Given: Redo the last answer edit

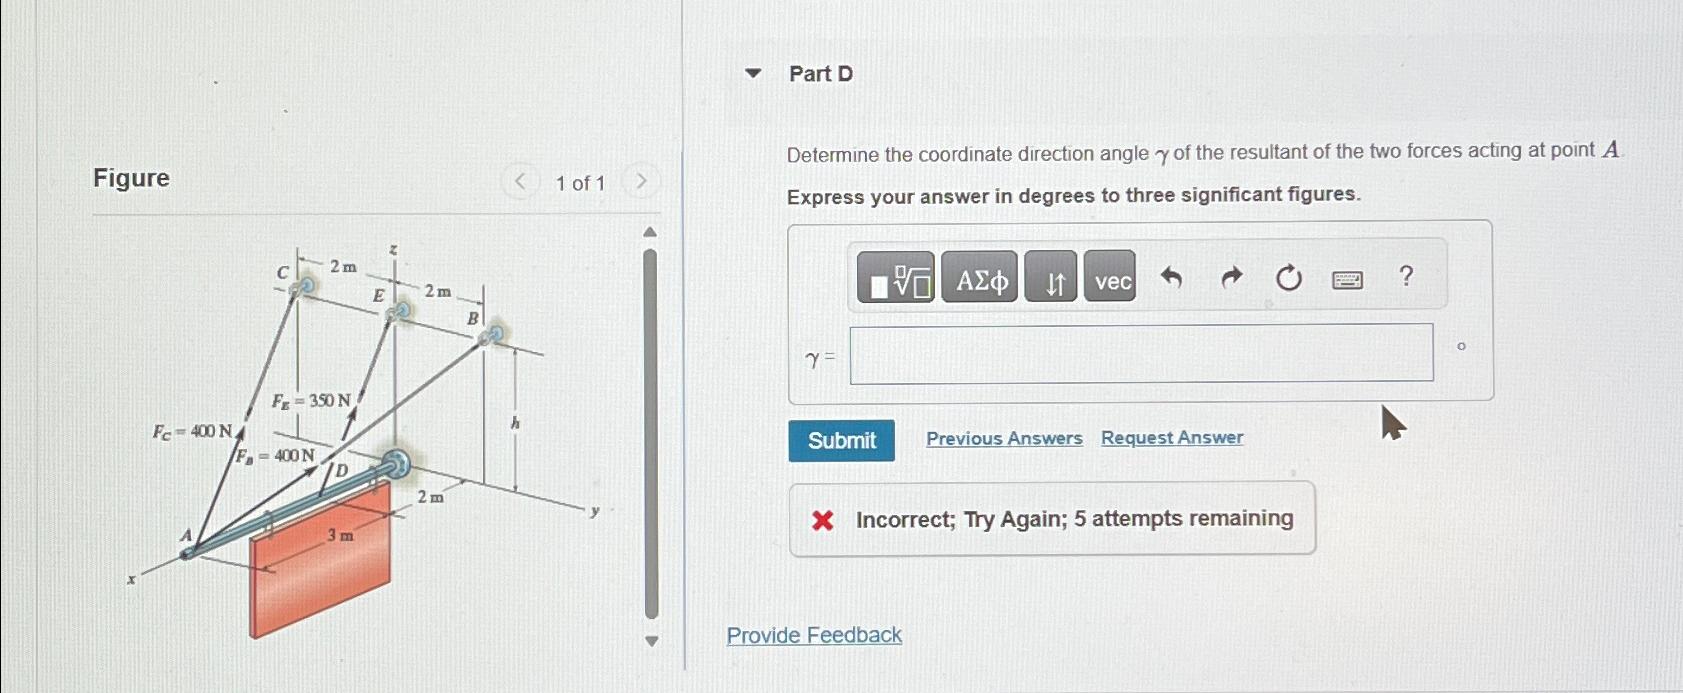Looking at the screenshot, I should pos(1229,277).
